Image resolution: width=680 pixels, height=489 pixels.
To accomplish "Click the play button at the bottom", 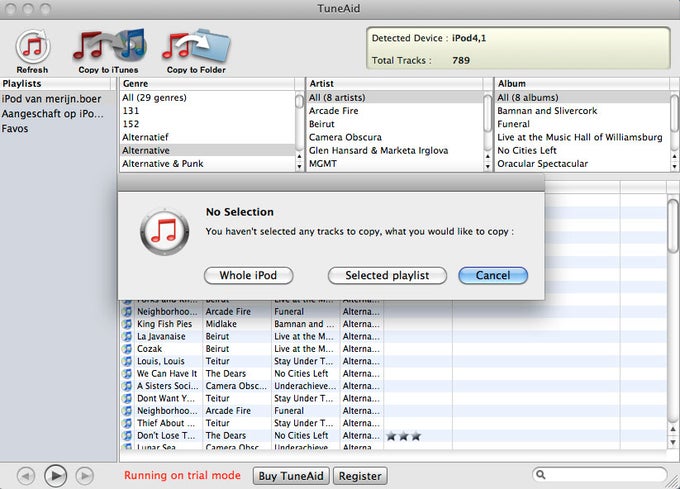I will click(56, 476).
